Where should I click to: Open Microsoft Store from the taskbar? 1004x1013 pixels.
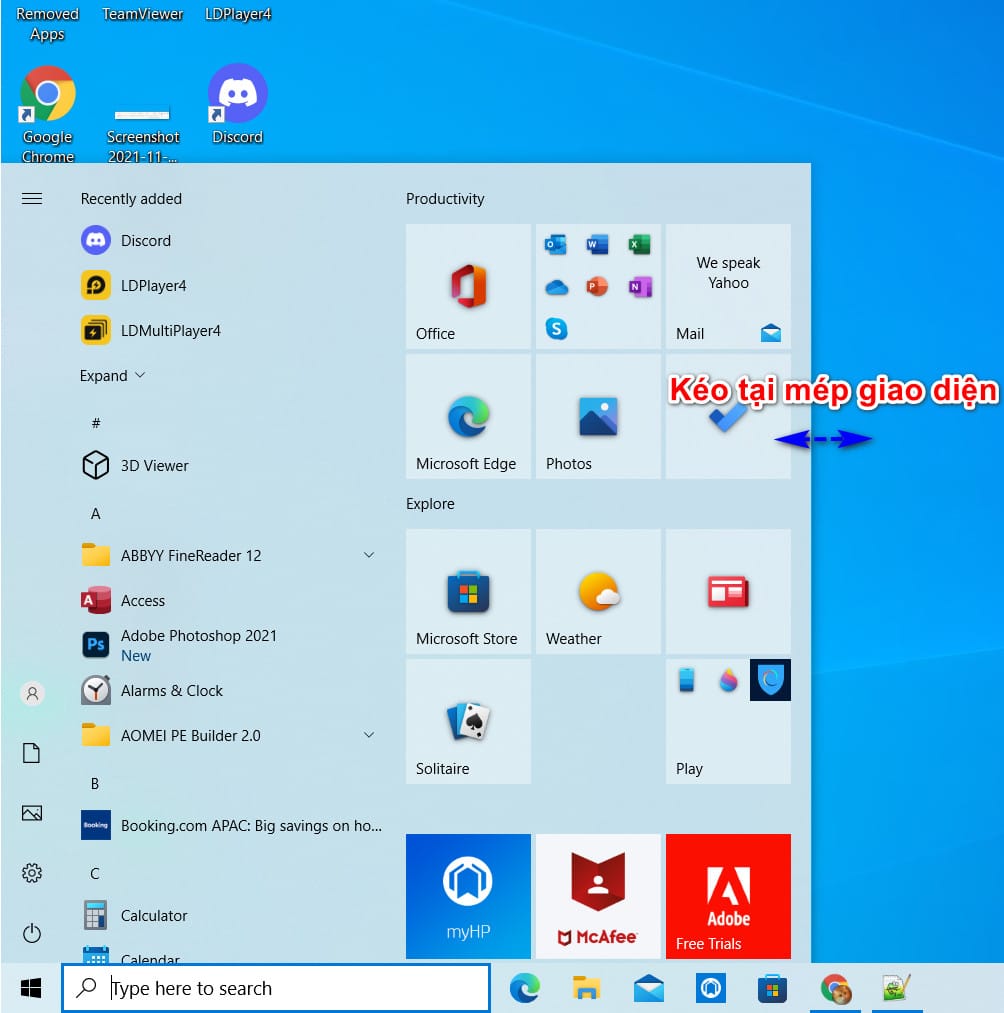772,988
